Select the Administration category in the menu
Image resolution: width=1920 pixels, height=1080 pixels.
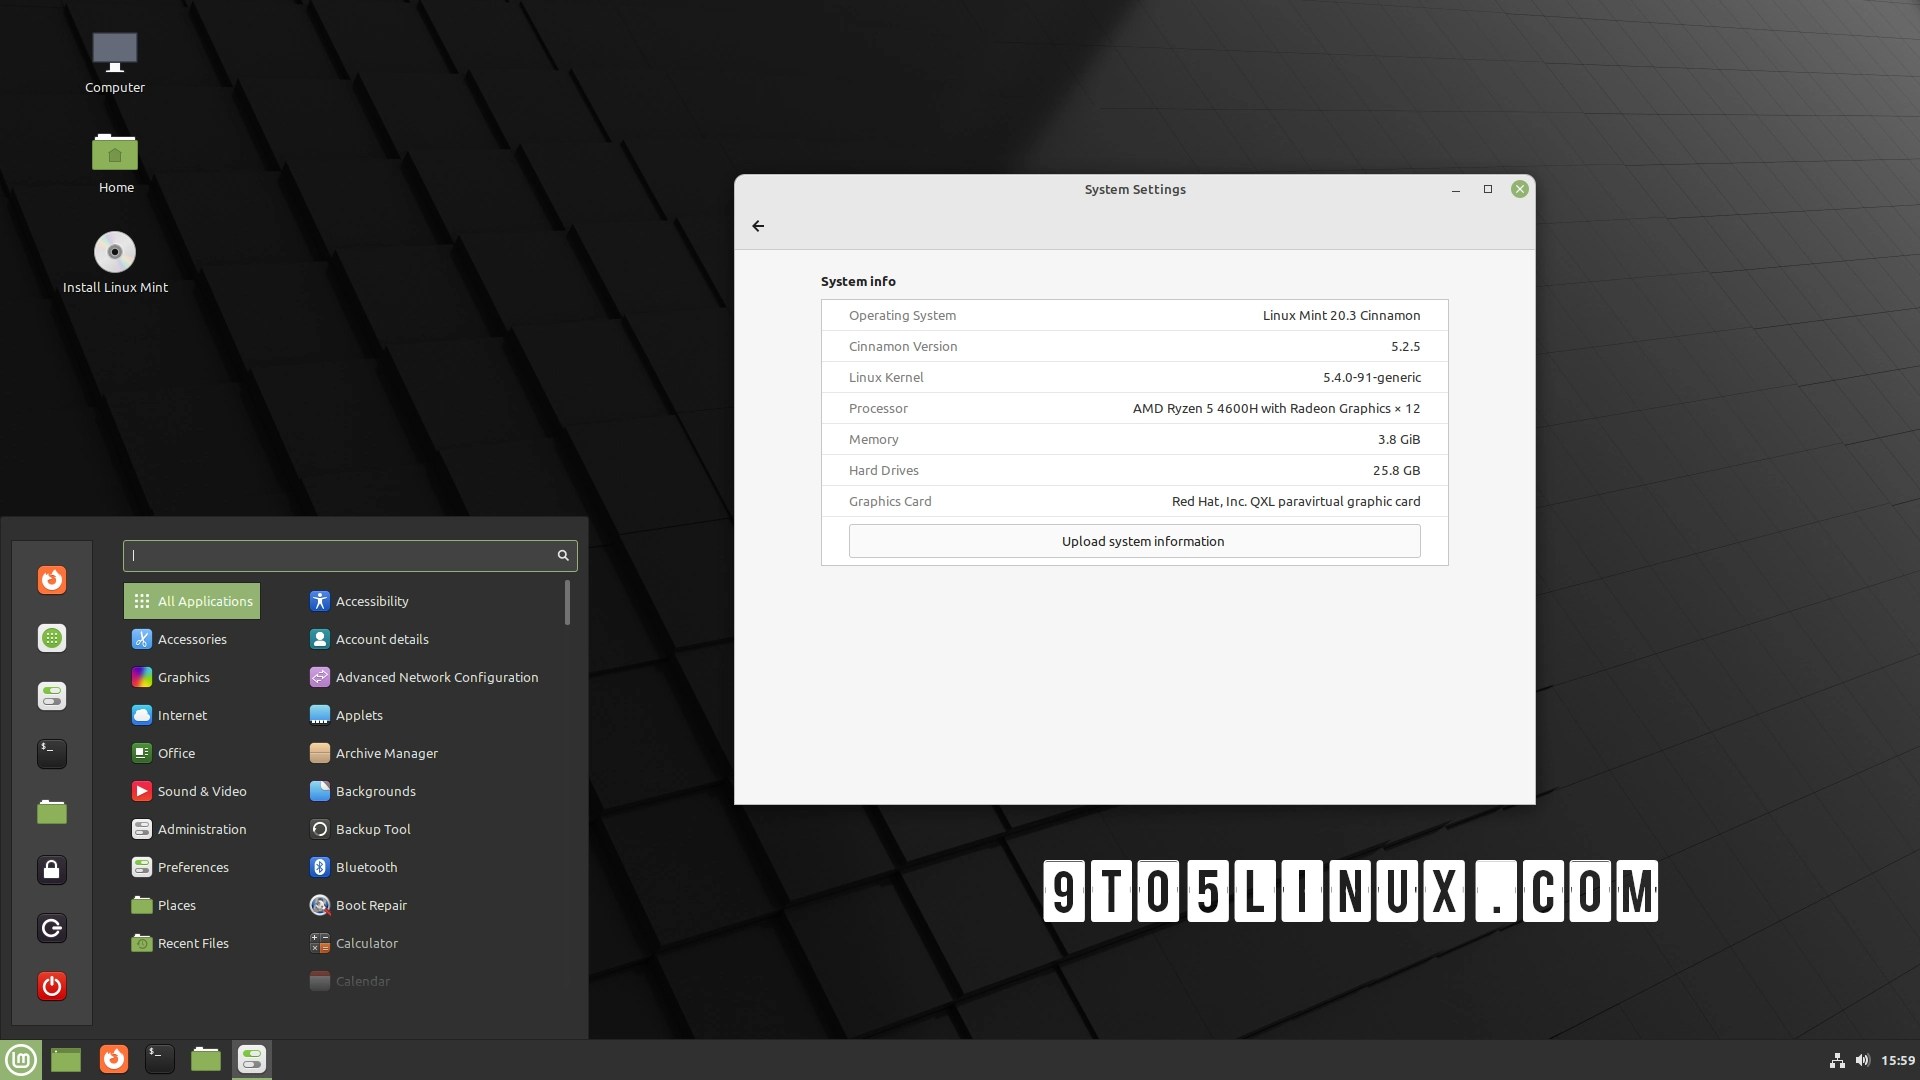201,829
